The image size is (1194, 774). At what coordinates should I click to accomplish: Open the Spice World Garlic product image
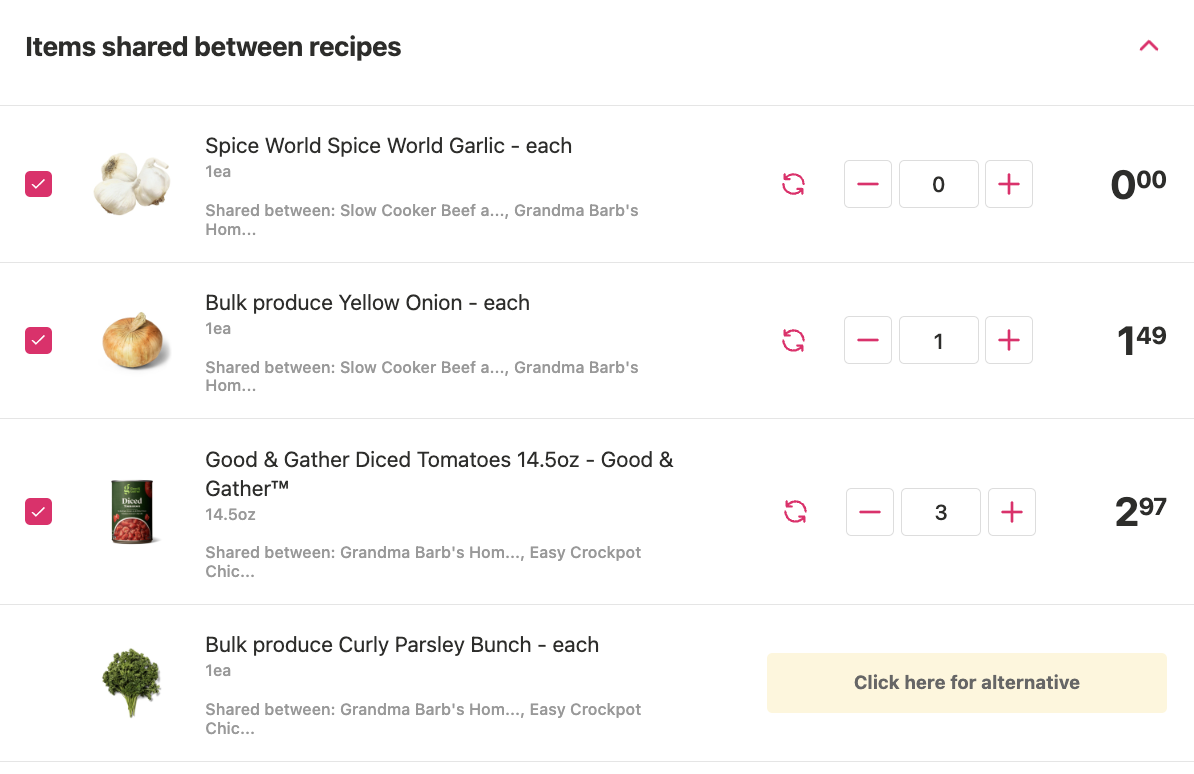pos(132,184)
